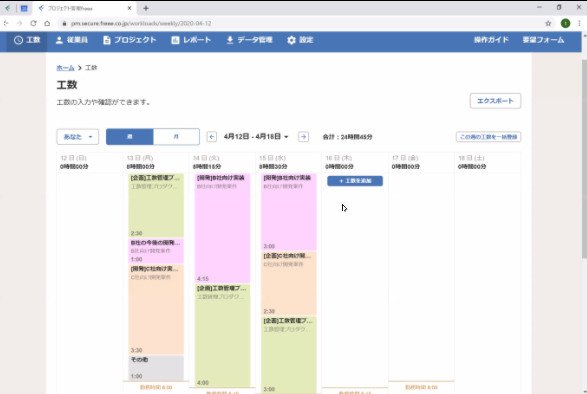Screen dimensions: 587x394
Task: Open the 操作ガイド operation guide link
Action: tap(491, 40)
